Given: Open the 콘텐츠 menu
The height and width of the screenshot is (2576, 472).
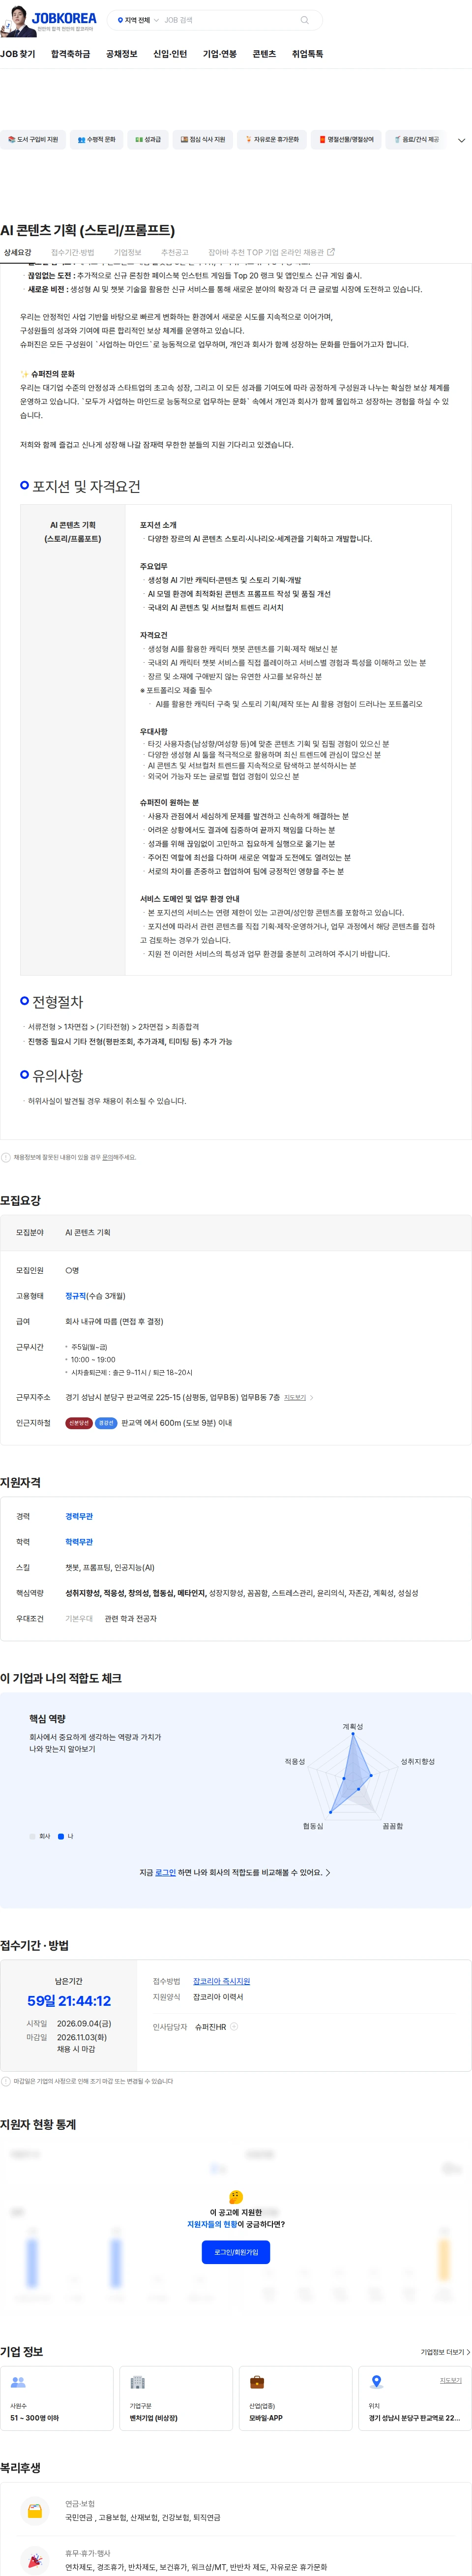Looking at the screenshot, I should [x=264, y=54].
